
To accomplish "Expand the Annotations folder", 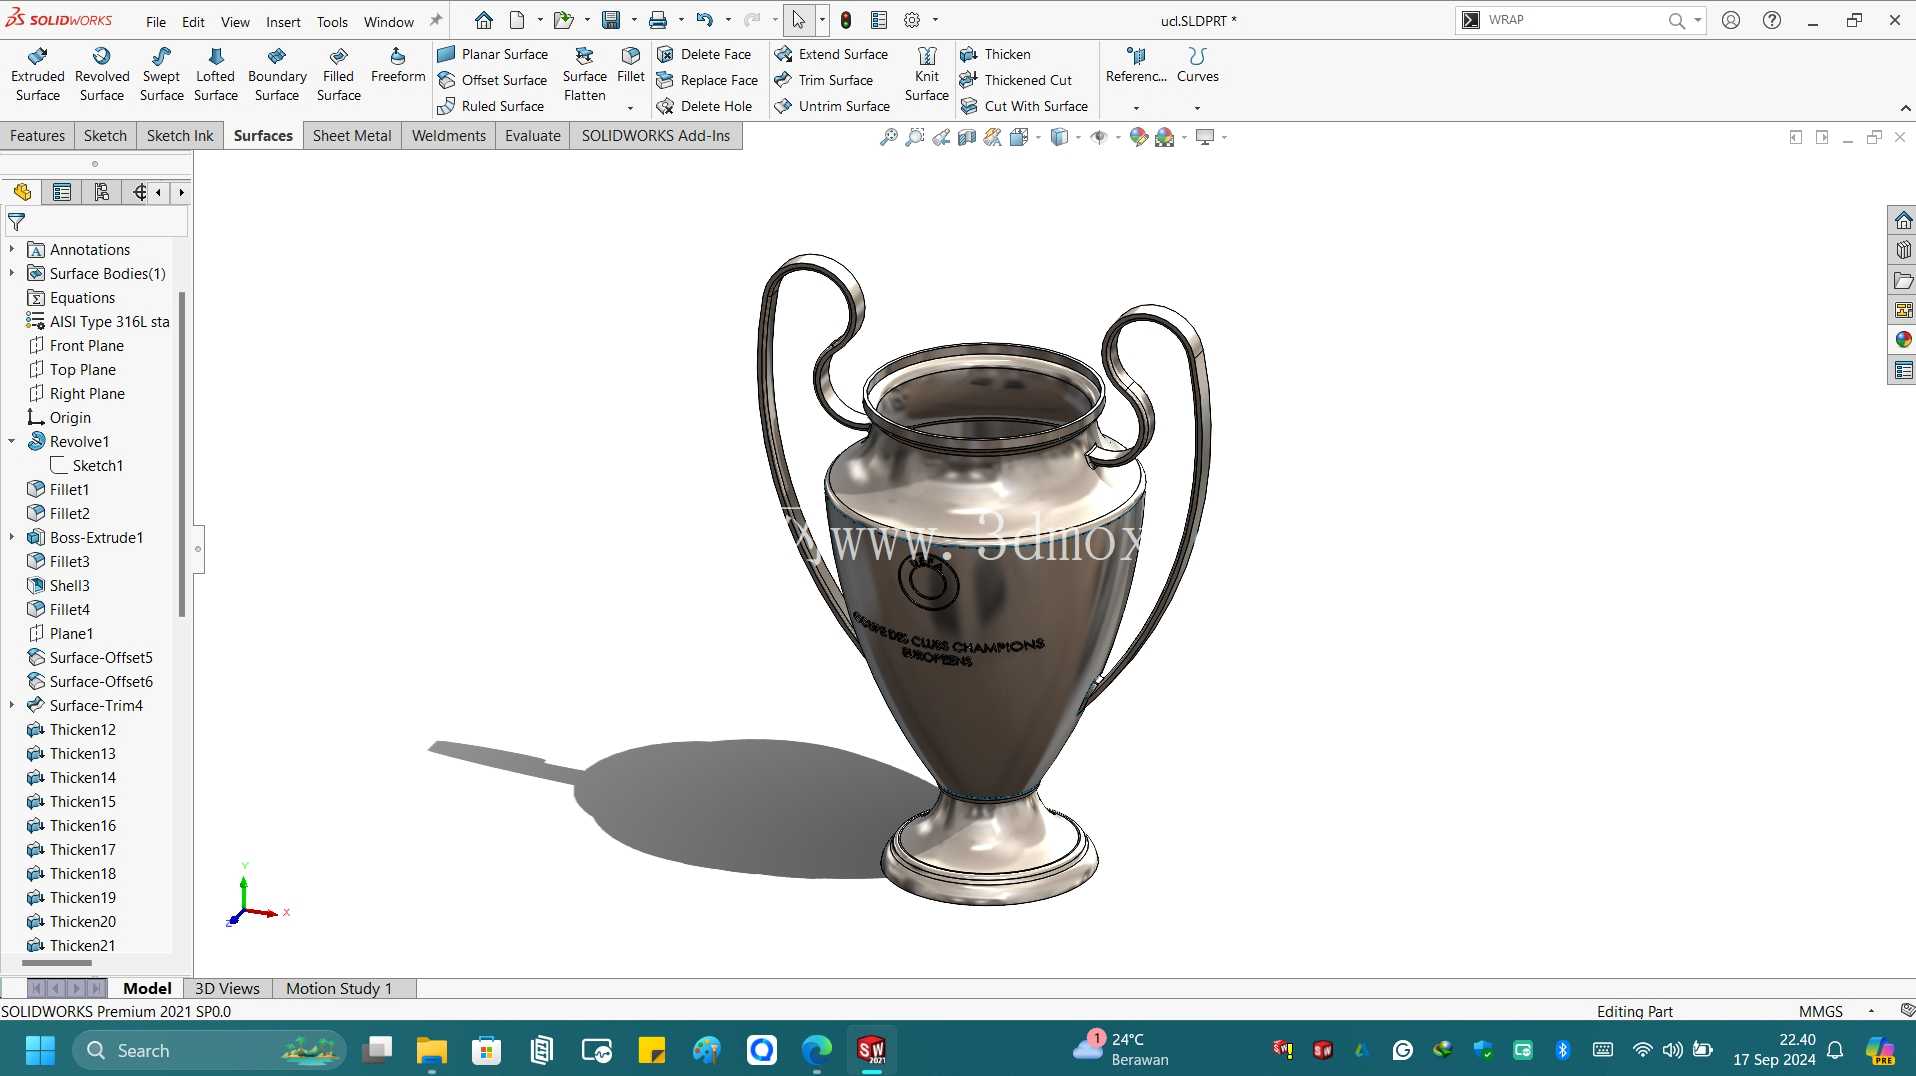I will tap(12, 249).
